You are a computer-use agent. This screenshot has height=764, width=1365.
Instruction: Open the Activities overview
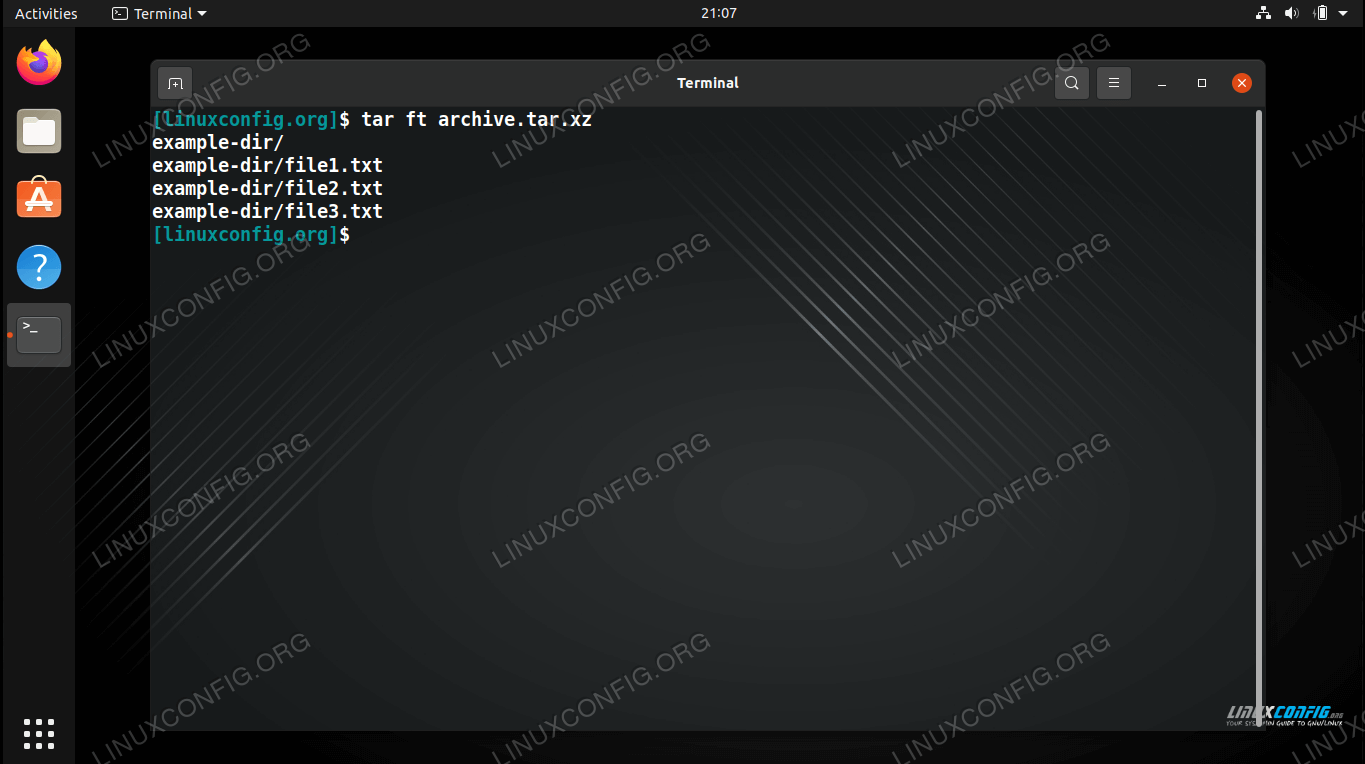coord(46,13)
